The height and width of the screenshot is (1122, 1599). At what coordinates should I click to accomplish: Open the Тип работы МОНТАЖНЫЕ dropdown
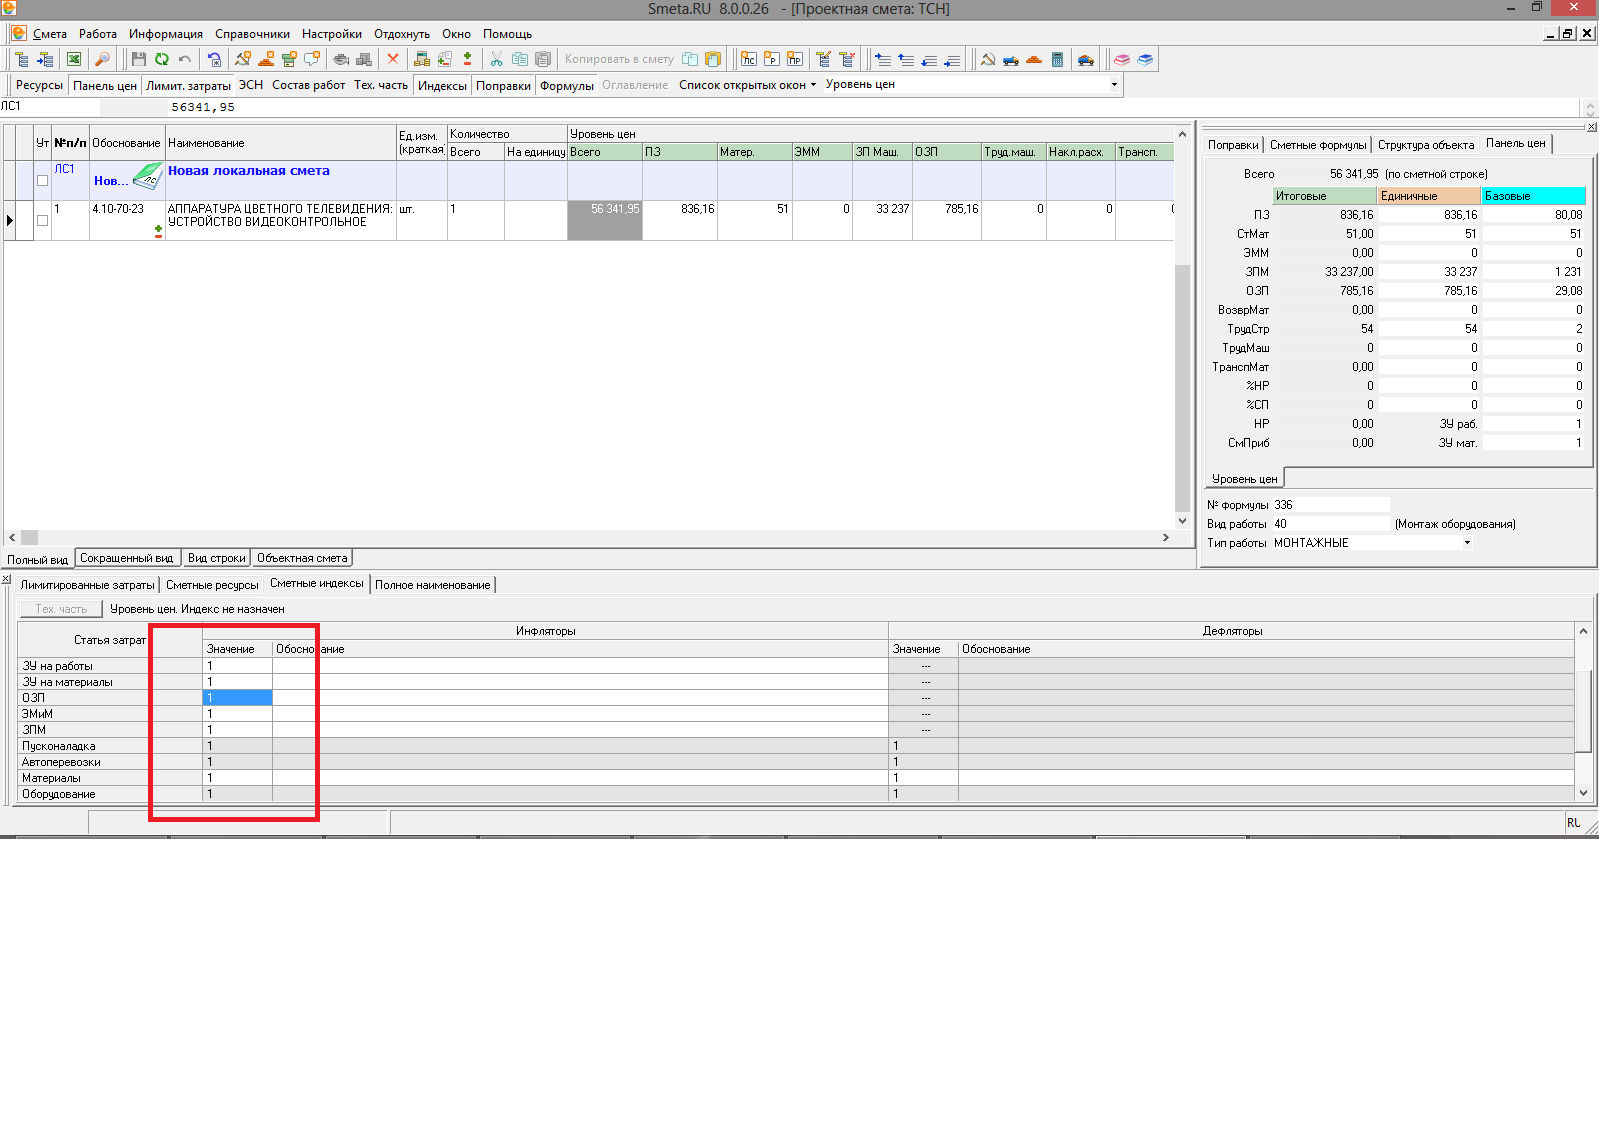pyautogui.click(x=1467, y=543)
